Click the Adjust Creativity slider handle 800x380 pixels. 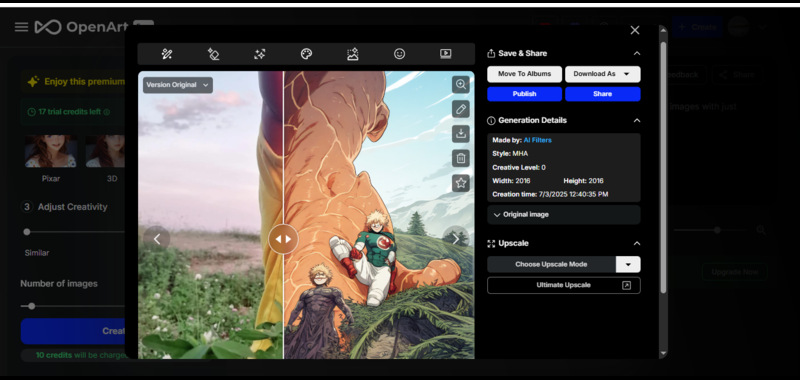(27, 232)
